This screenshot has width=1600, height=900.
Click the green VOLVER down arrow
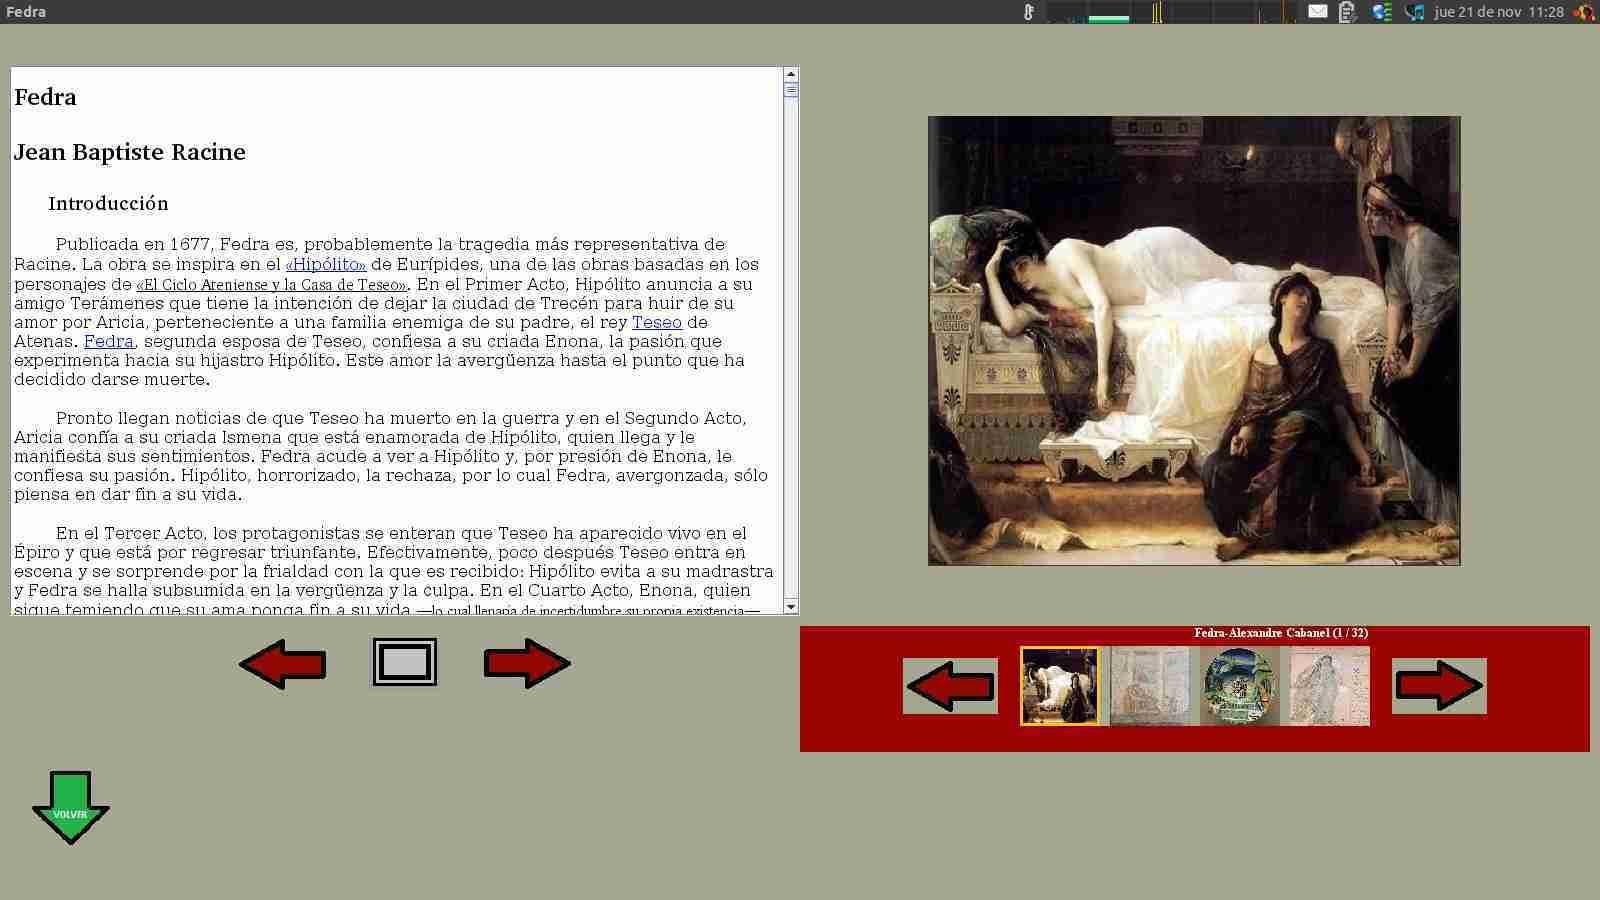click(x=71, y=807)
